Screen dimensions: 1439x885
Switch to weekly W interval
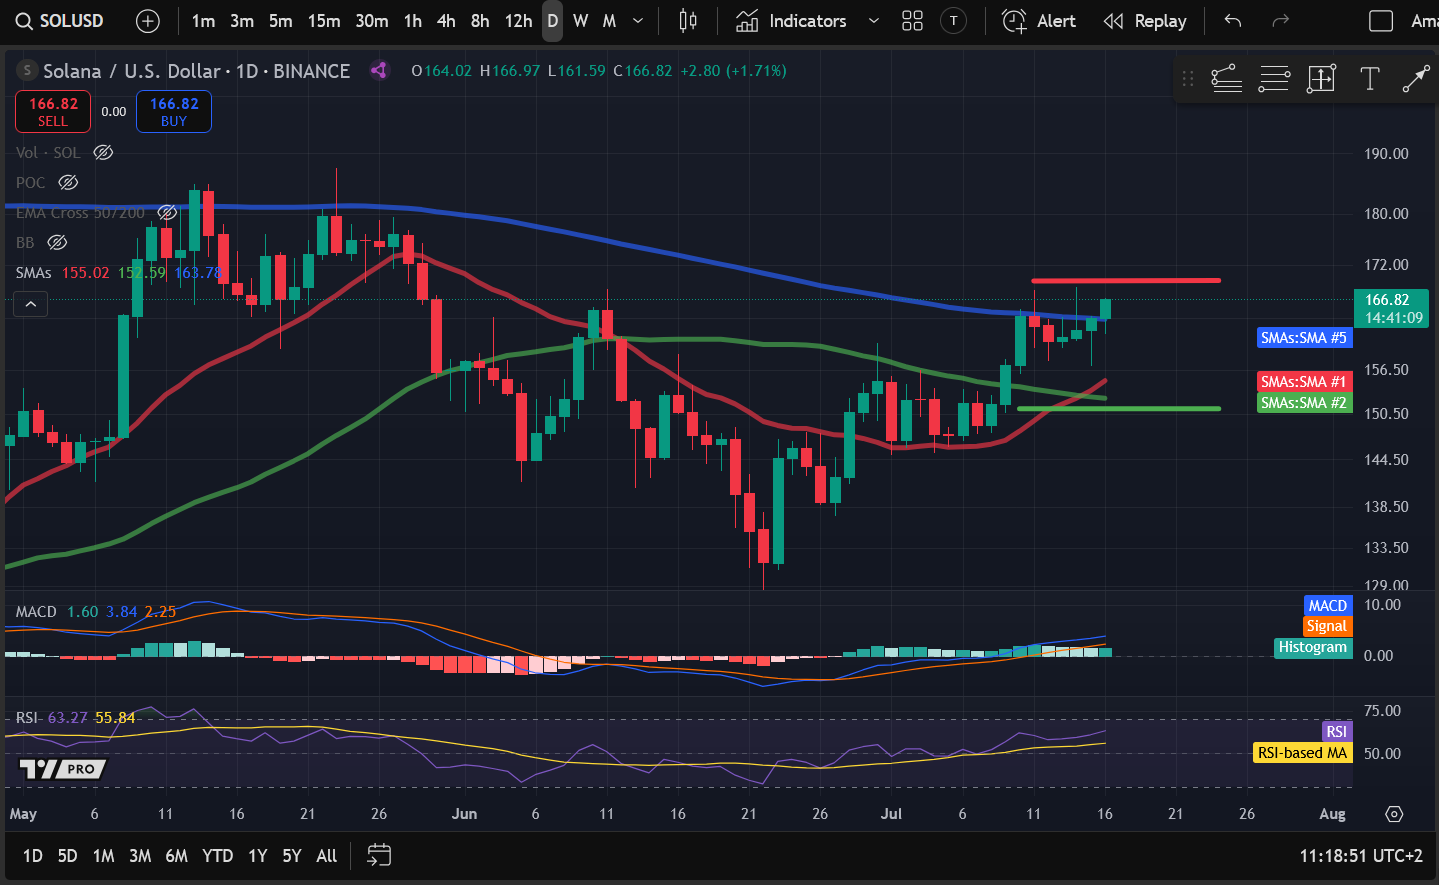(581, 21)
